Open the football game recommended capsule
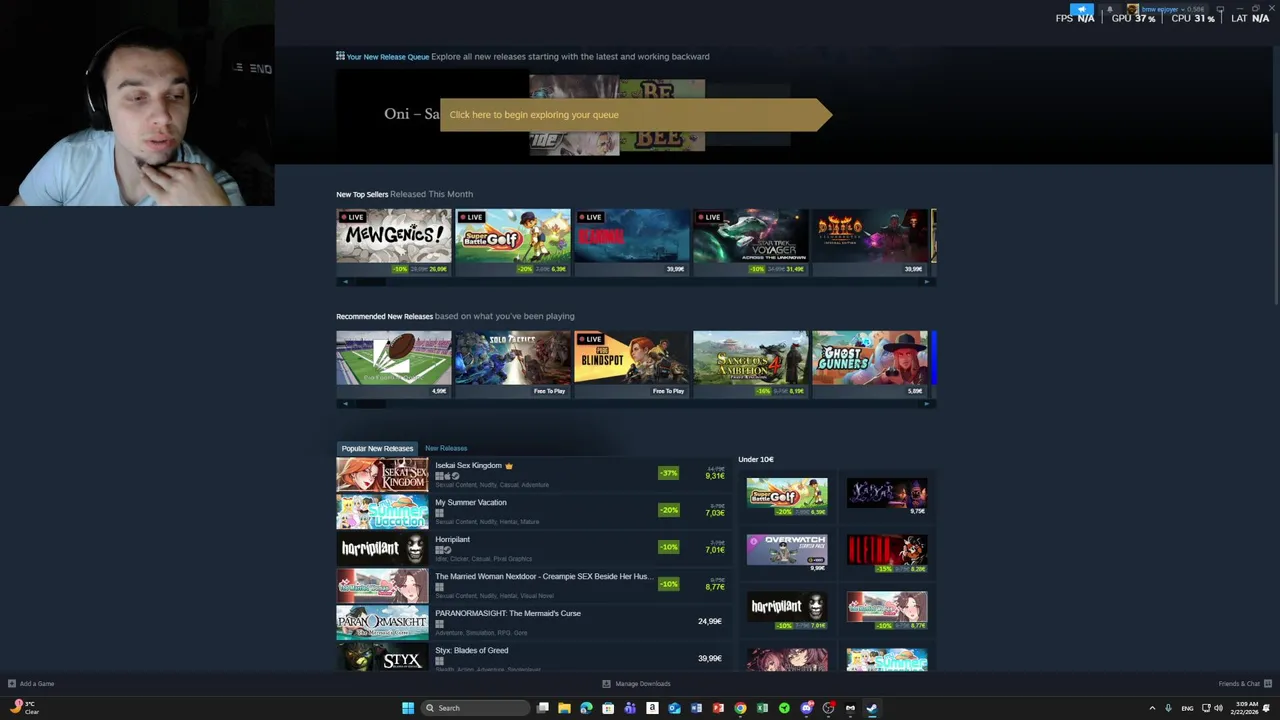This screenshot has width=1280, height=720. pyautogui.click(x=393, y=364)
